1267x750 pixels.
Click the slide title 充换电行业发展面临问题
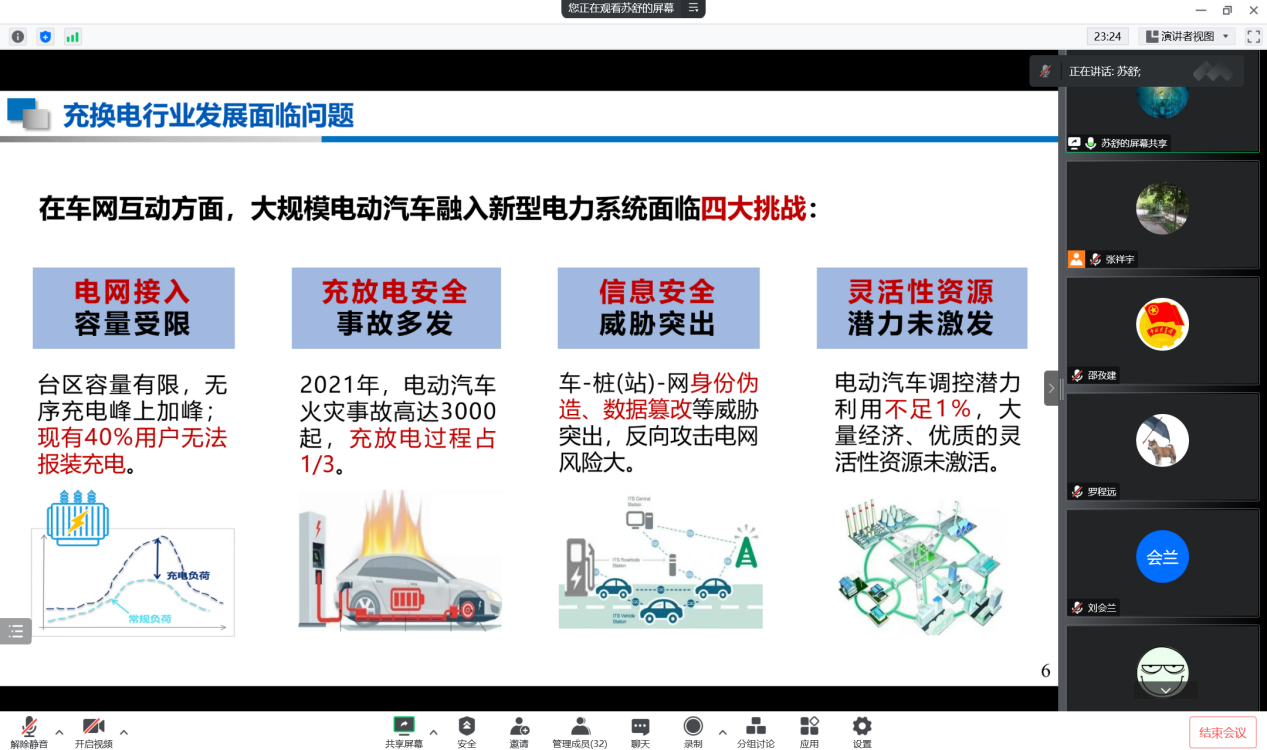point(209,116)
